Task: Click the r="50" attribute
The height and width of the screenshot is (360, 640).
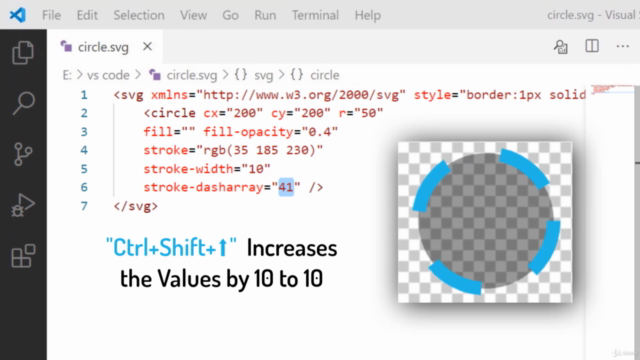Action: pos(361,113)
